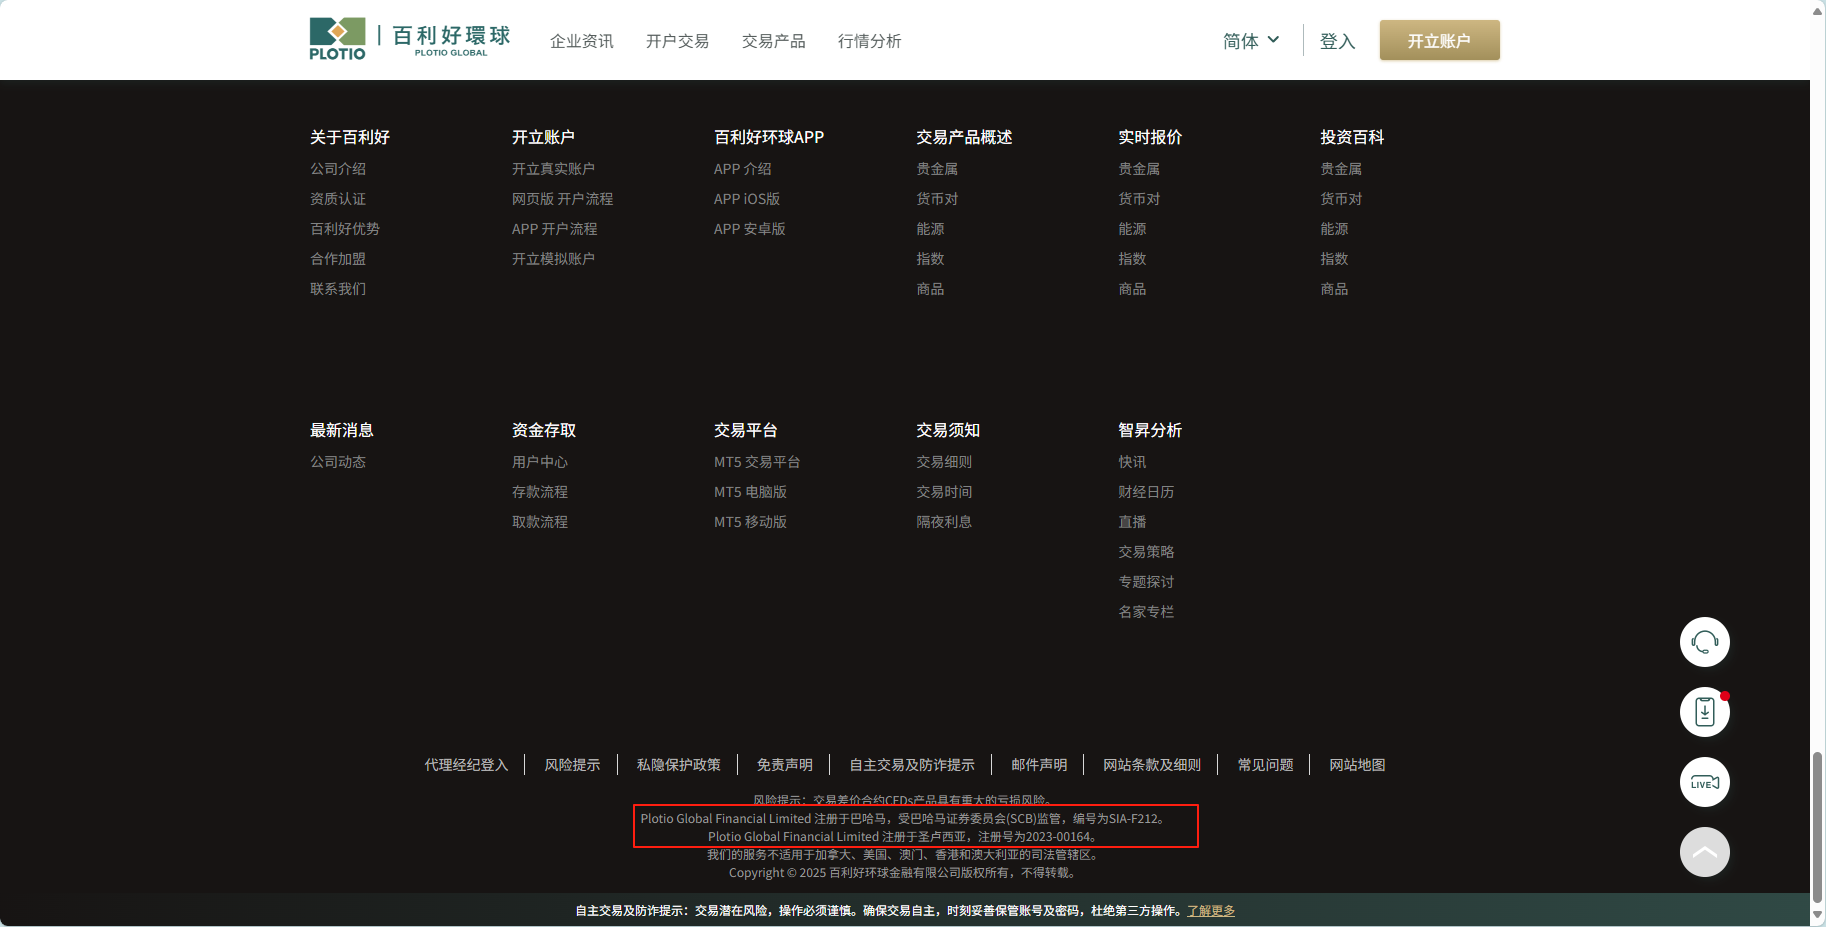This screenshot has height=927, width=1826.
Task: Open MT5 电脑版 platform link
Action: 750,492
